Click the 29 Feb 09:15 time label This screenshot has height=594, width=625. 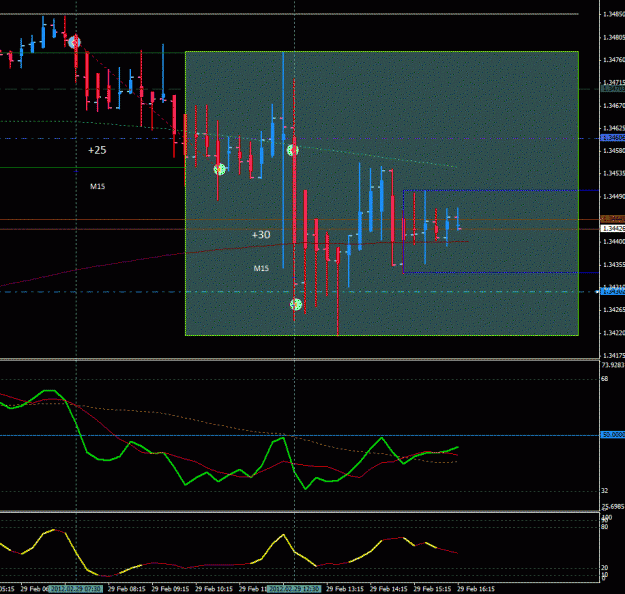(170, 589)
